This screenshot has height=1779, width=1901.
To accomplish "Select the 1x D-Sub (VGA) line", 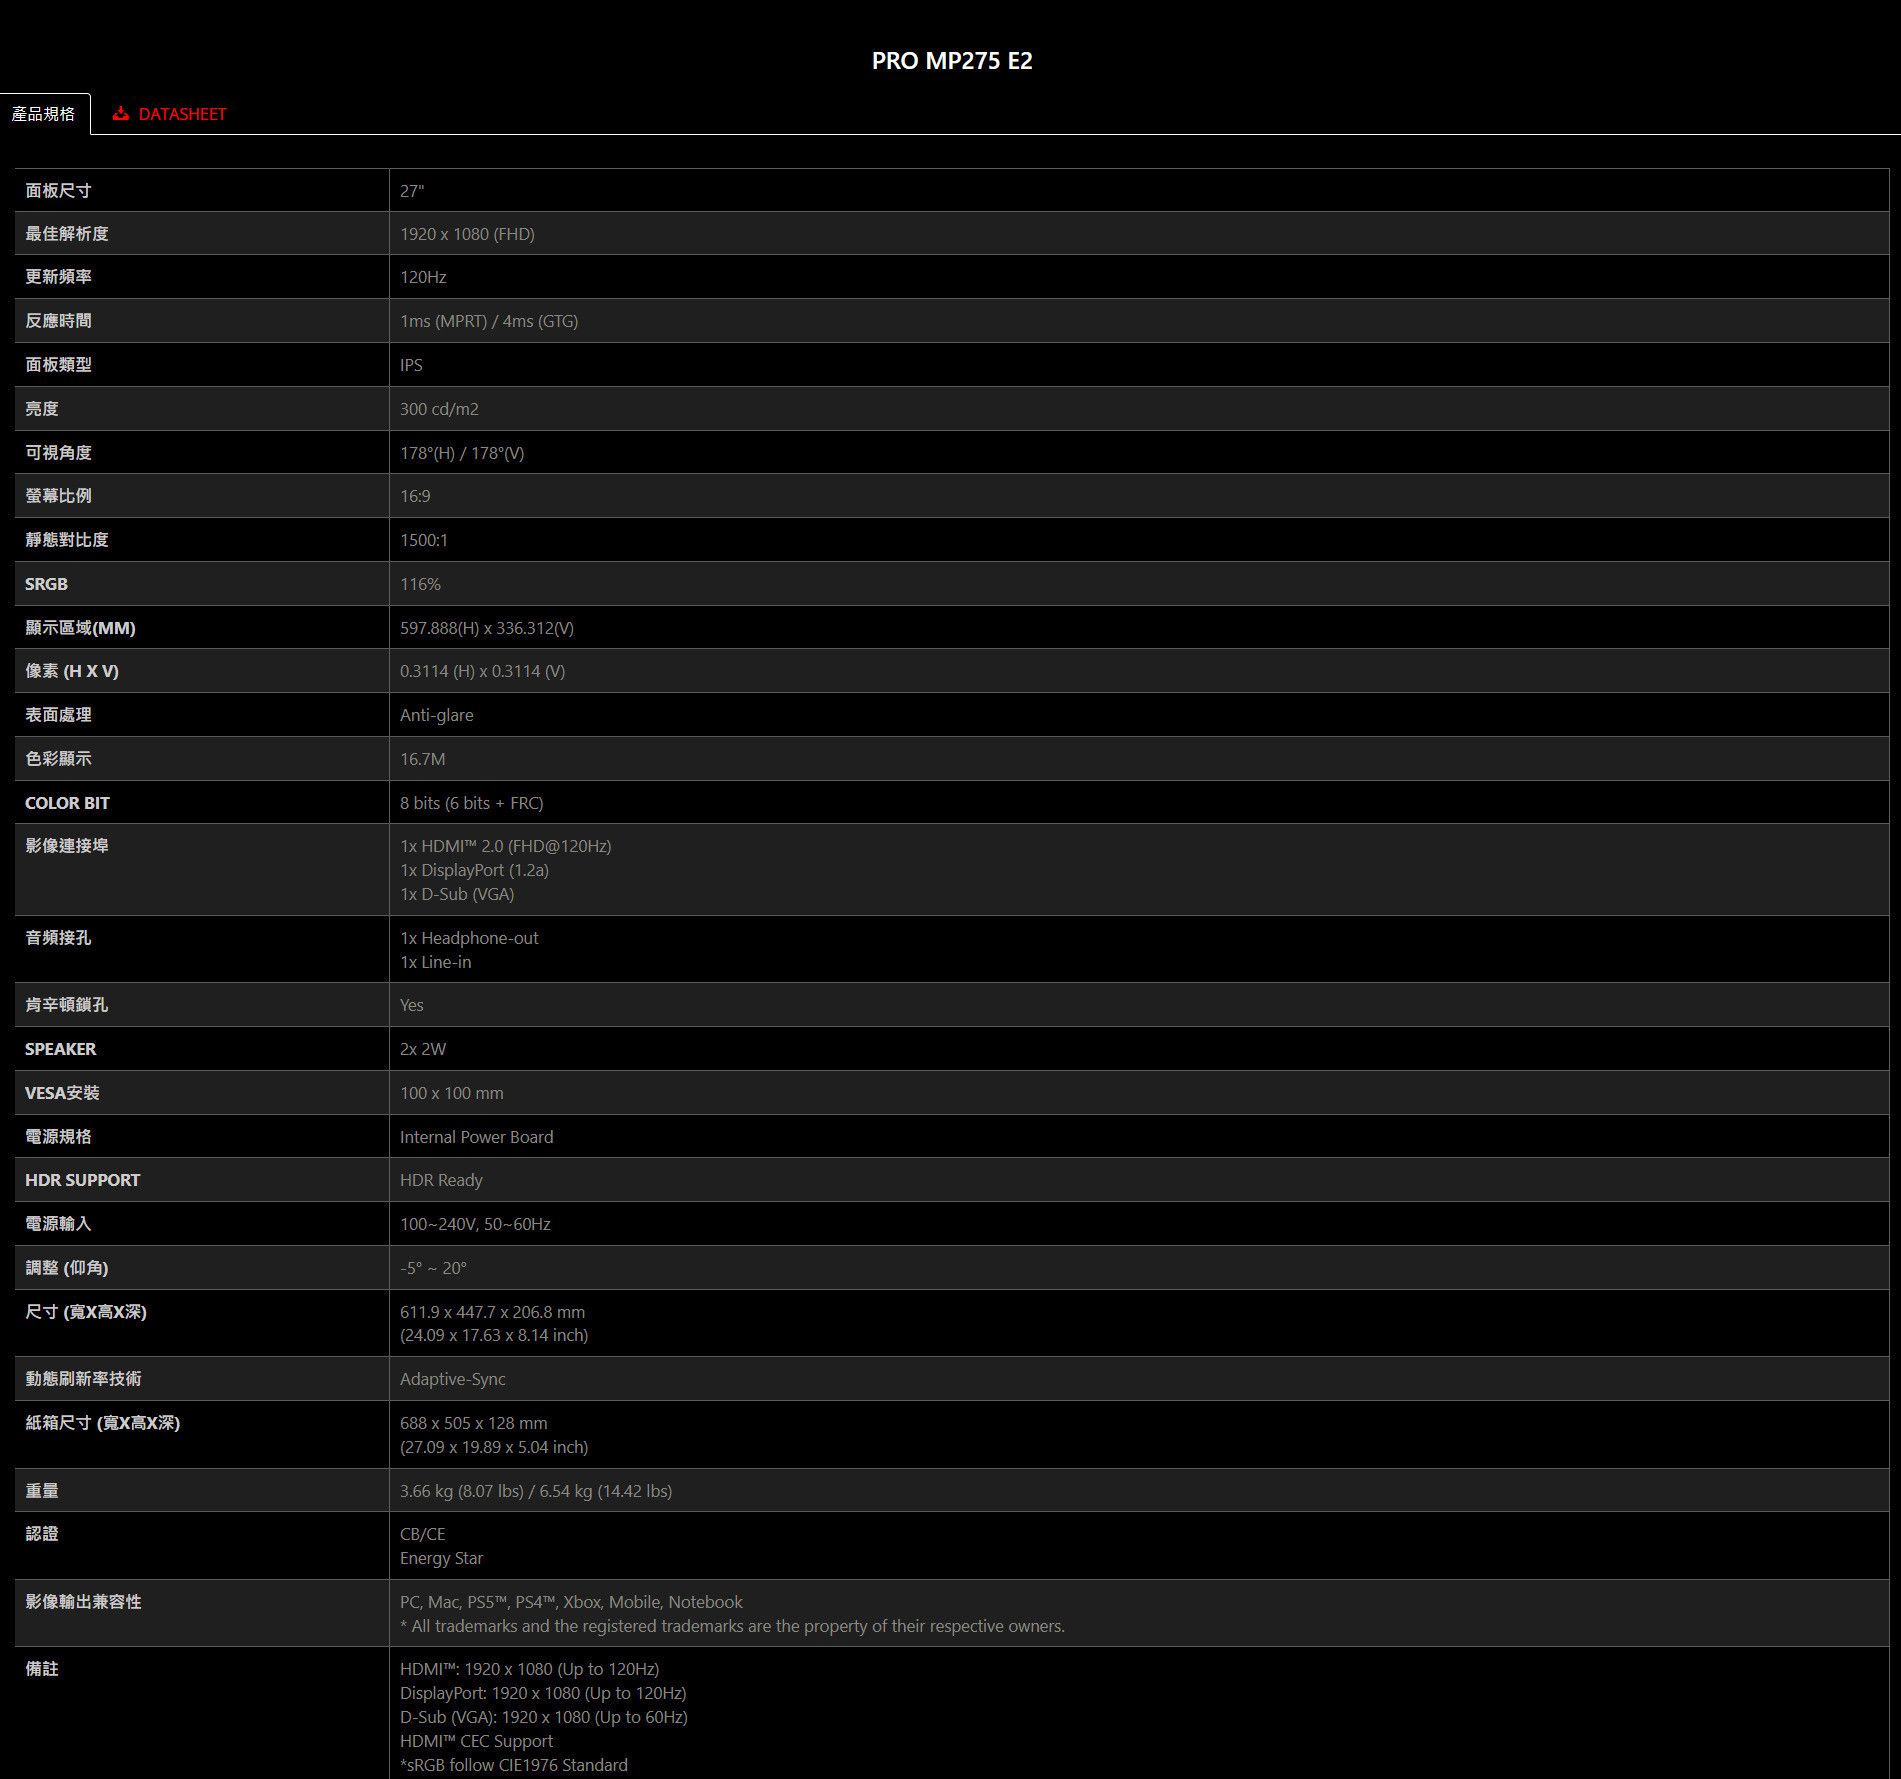I will click(x=457, y=894).
